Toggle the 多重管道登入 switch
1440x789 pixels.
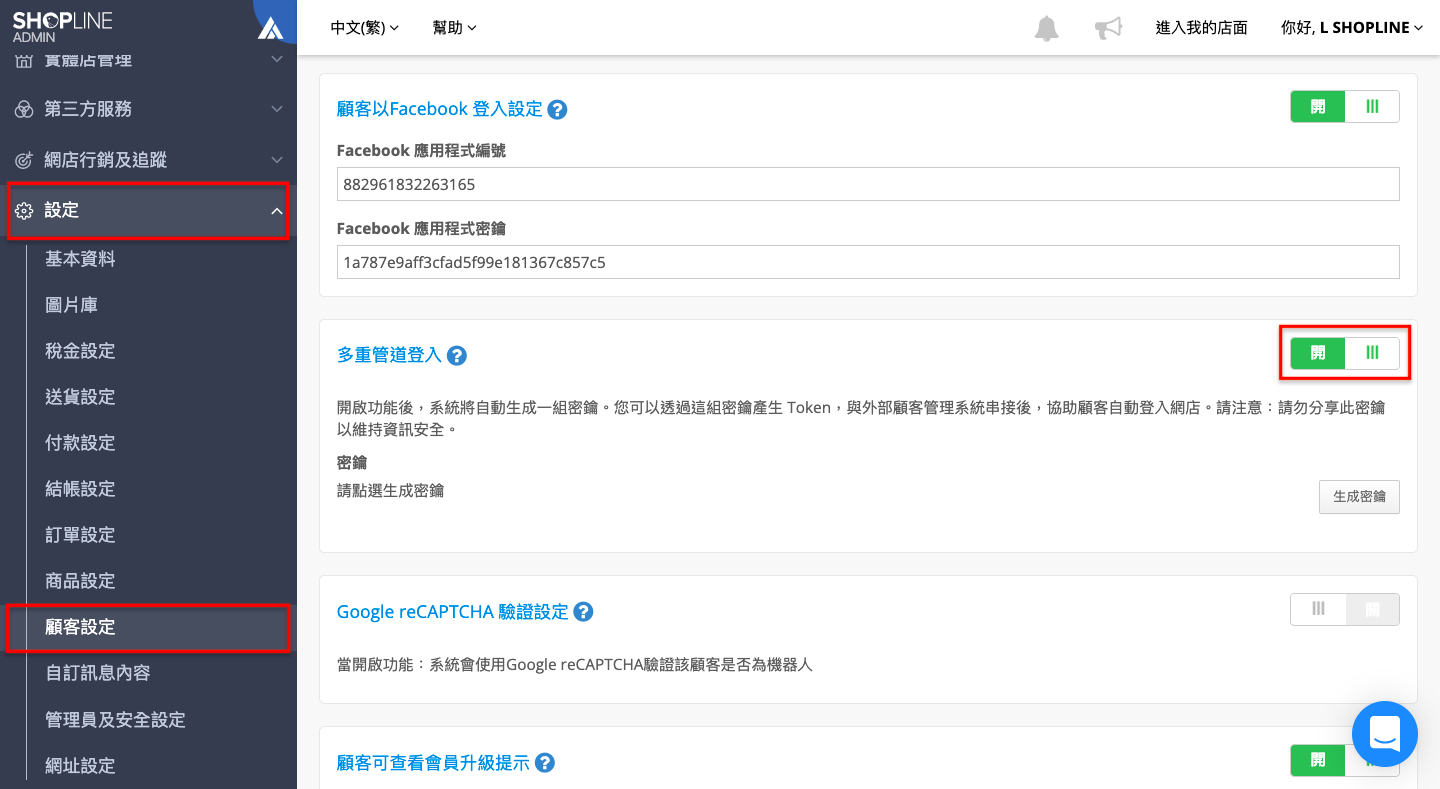(x=1344, y=353)
